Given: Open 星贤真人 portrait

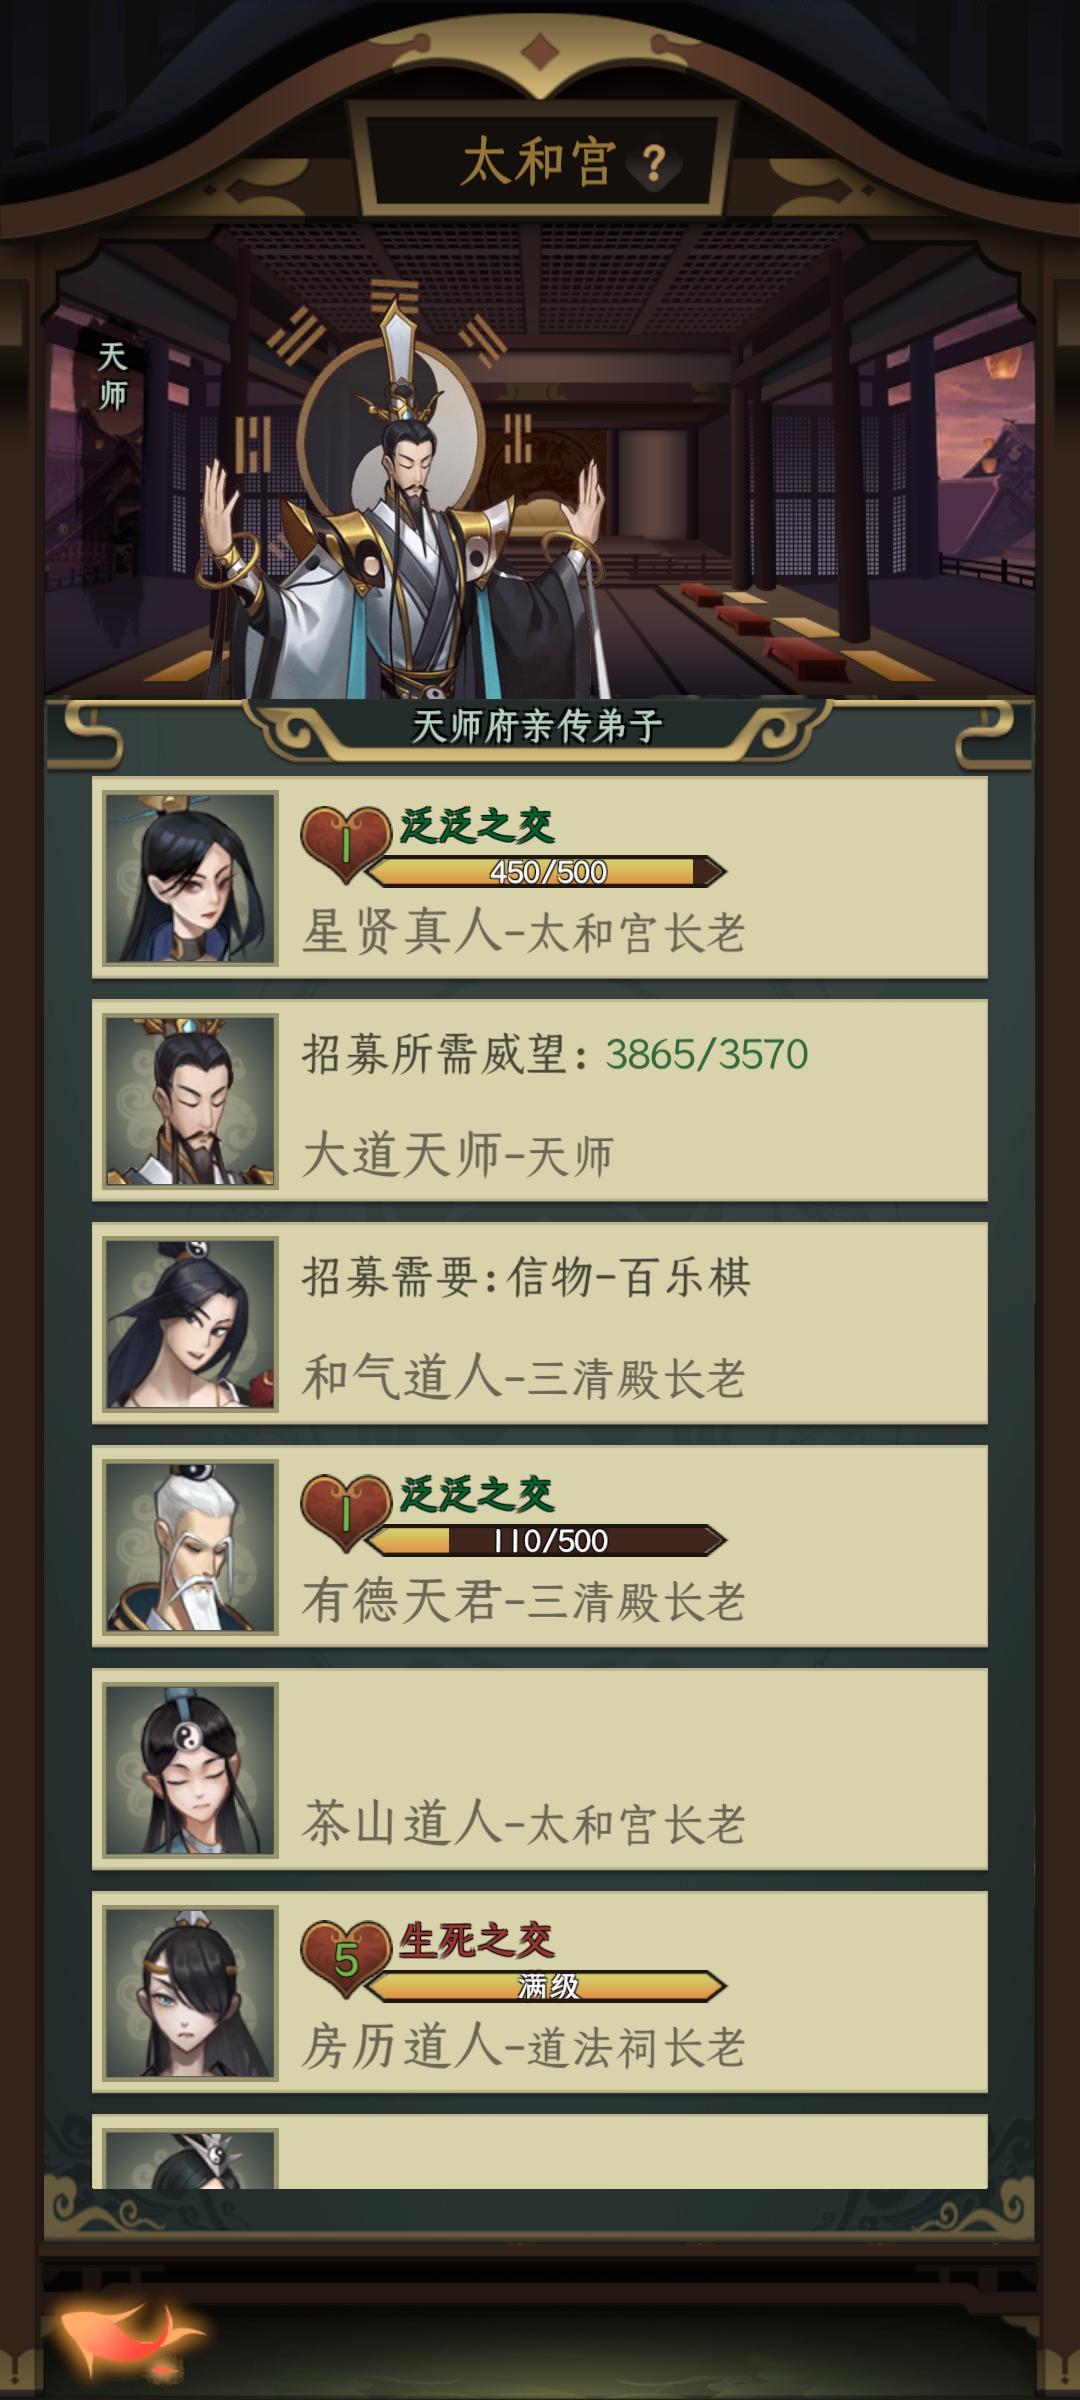Looking at the screenshot, I should [x=190, y=878].
